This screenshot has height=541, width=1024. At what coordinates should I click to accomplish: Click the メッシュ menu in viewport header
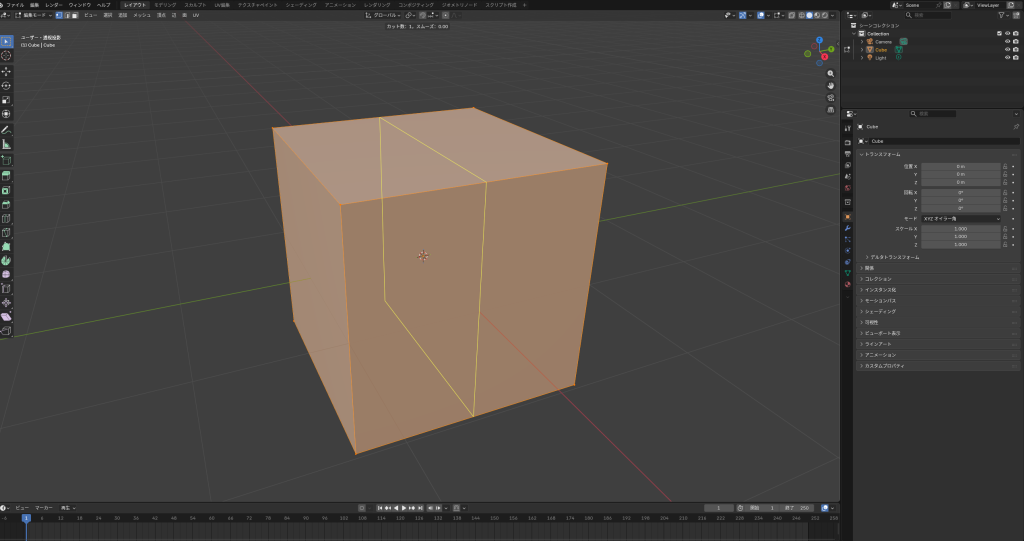142,16
